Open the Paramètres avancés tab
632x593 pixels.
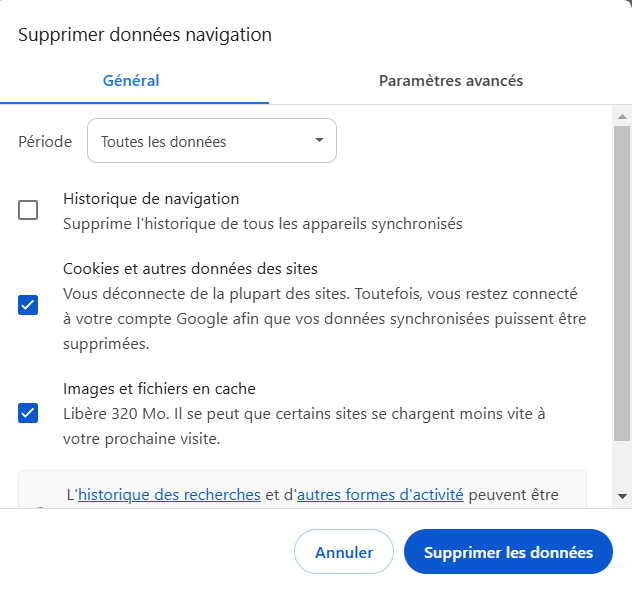pos(450,81)
